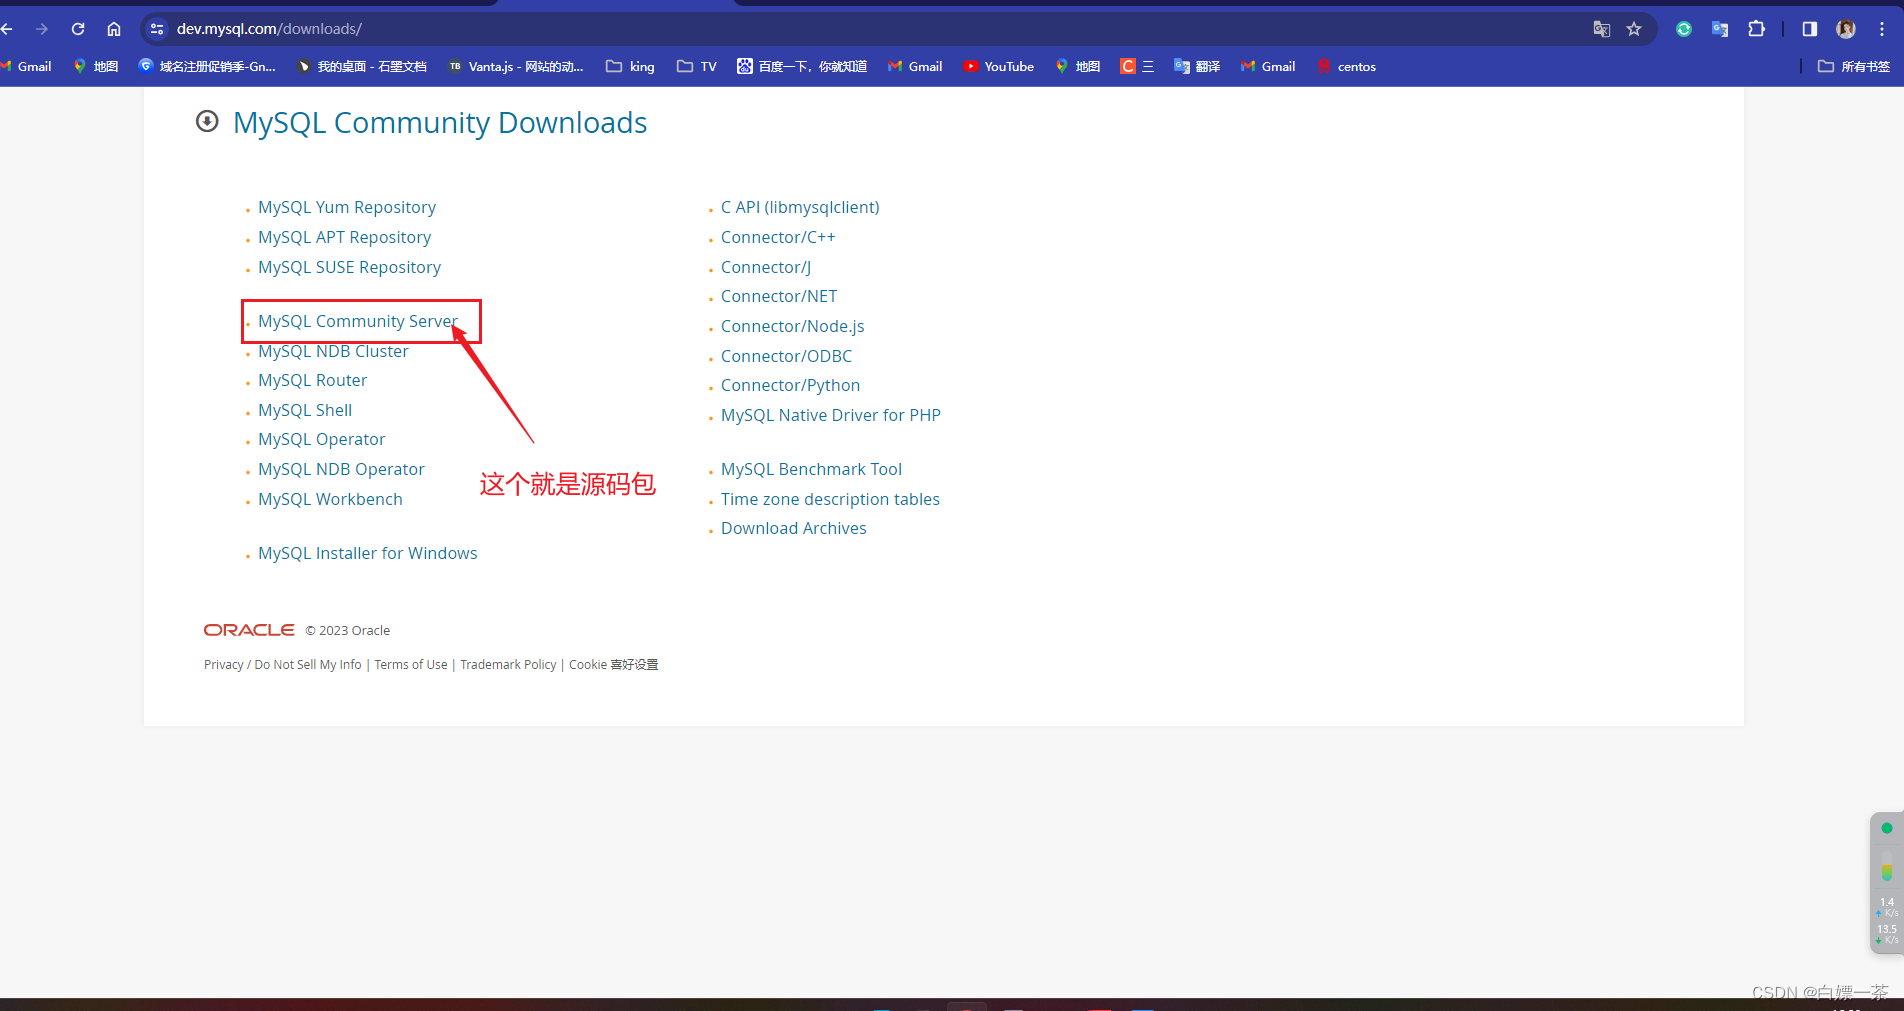
Task: Click the browser back arrow
Action: pyautogui.click(x=7, y=29)
